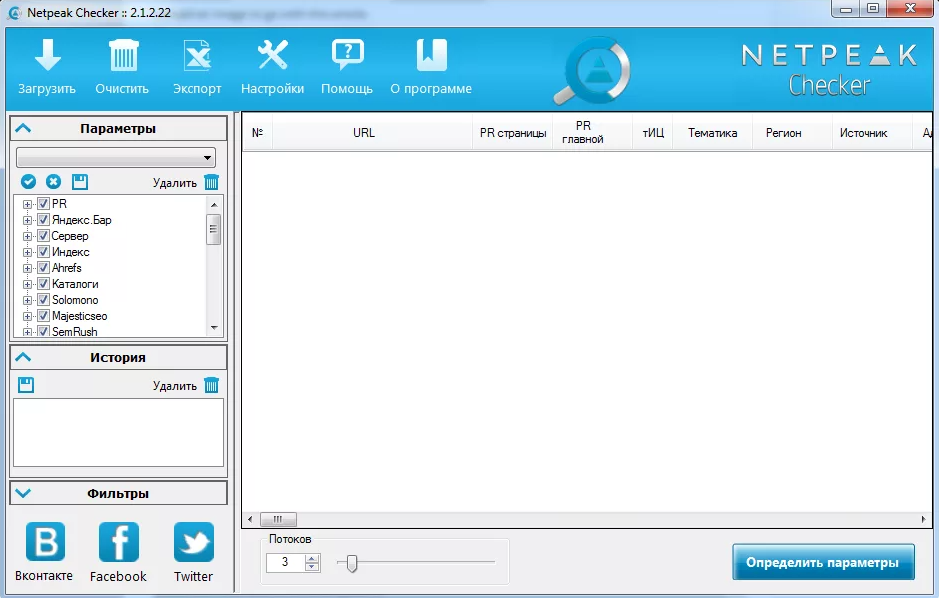939x598 pixels.
Task: Increase thread count with up stepper arrow
Action: click(311, 558)
